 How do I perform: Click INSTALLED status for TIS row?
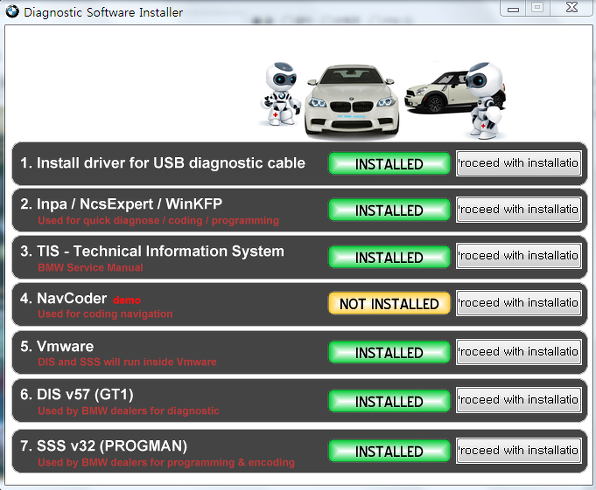(389, 257)
